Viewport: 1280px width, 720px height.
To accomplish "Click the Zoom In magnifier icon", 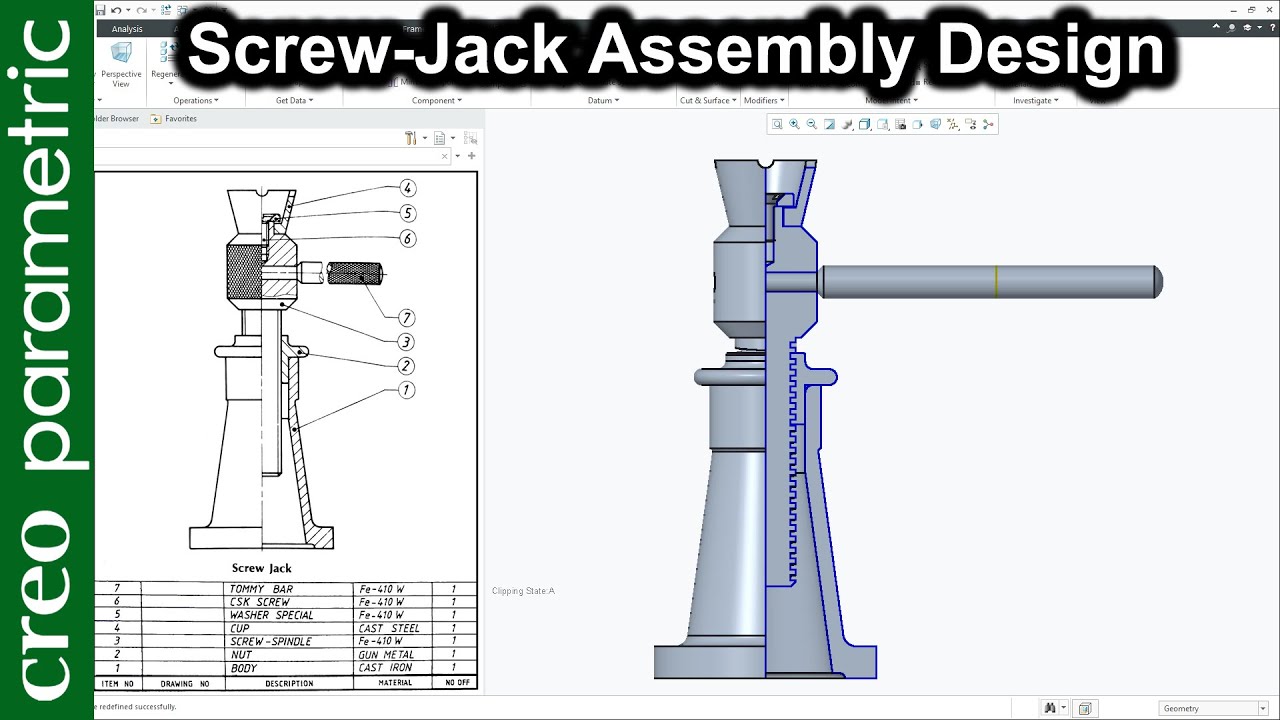I will 794,124.
